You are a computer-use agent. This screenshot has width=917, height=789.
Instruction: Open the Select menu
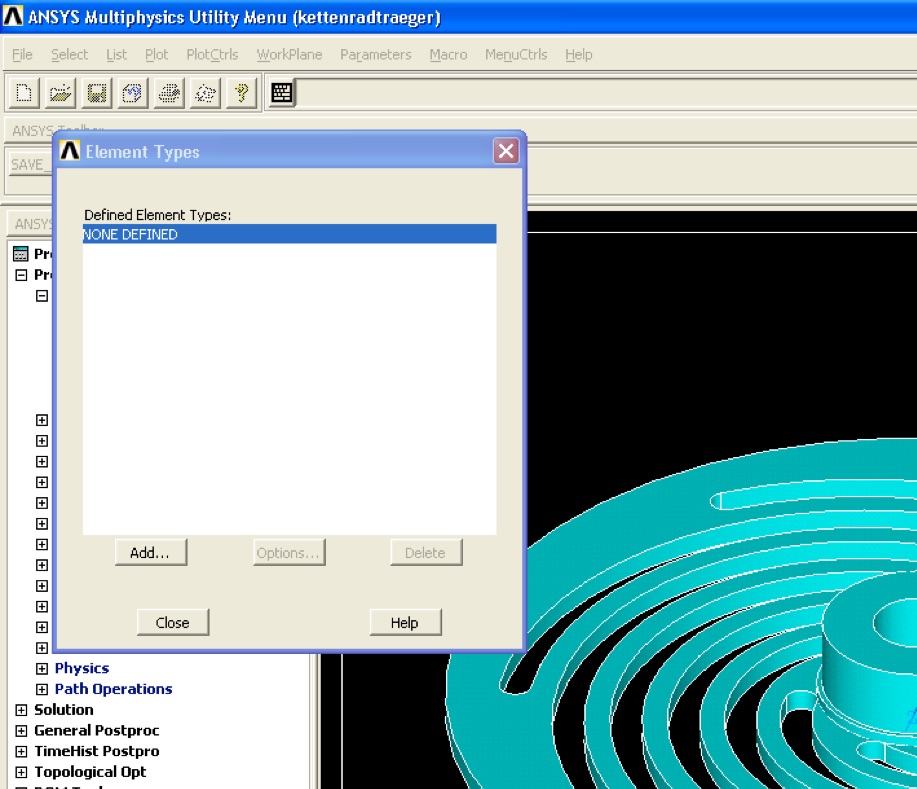pyautogui.click(x=70, y=54)
